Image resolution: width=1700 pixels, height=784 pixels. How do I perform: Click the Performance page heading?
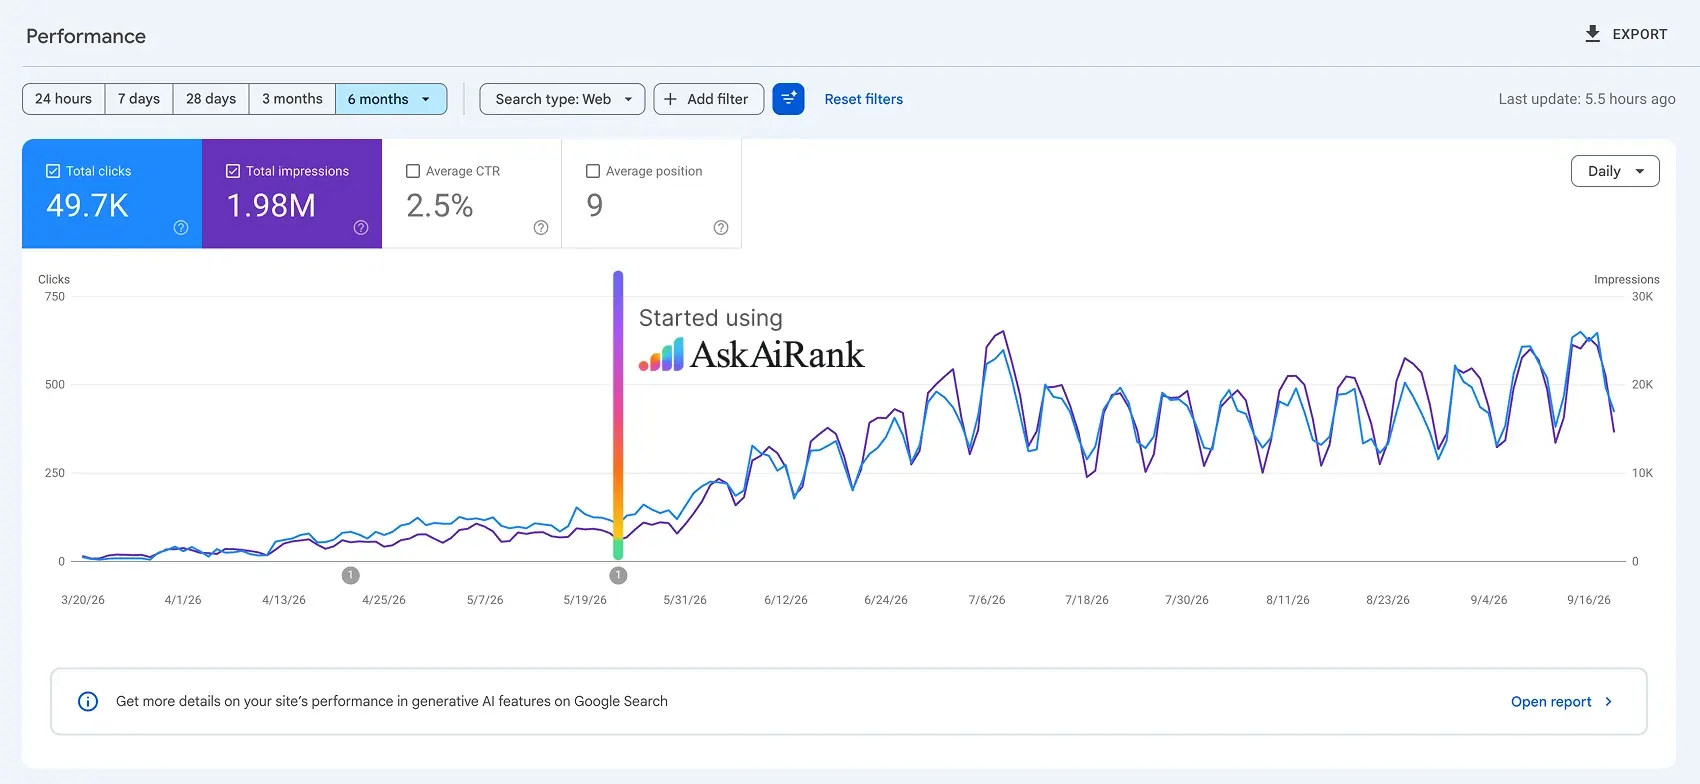[86, 36]
